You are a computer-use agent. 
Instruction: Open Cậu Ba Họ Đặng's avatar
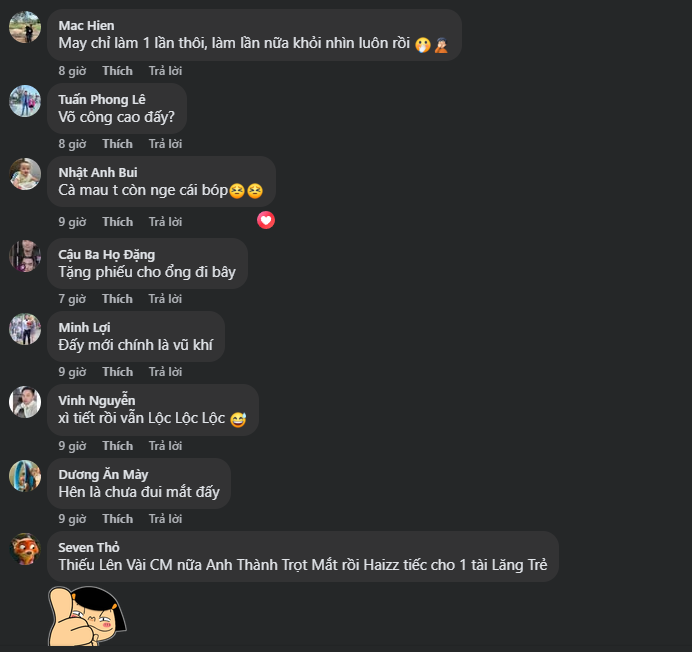25,256
